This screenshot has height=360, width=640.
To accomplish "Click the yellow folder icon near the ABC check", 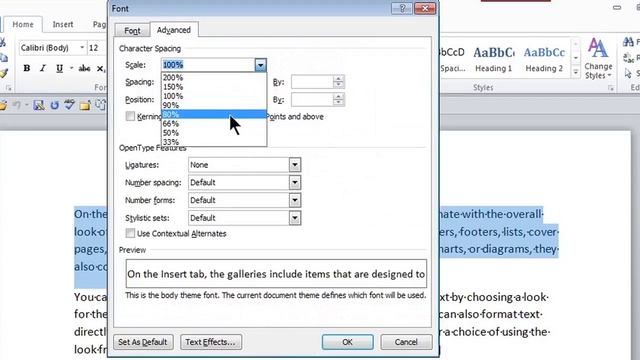I will coord(85,106).
